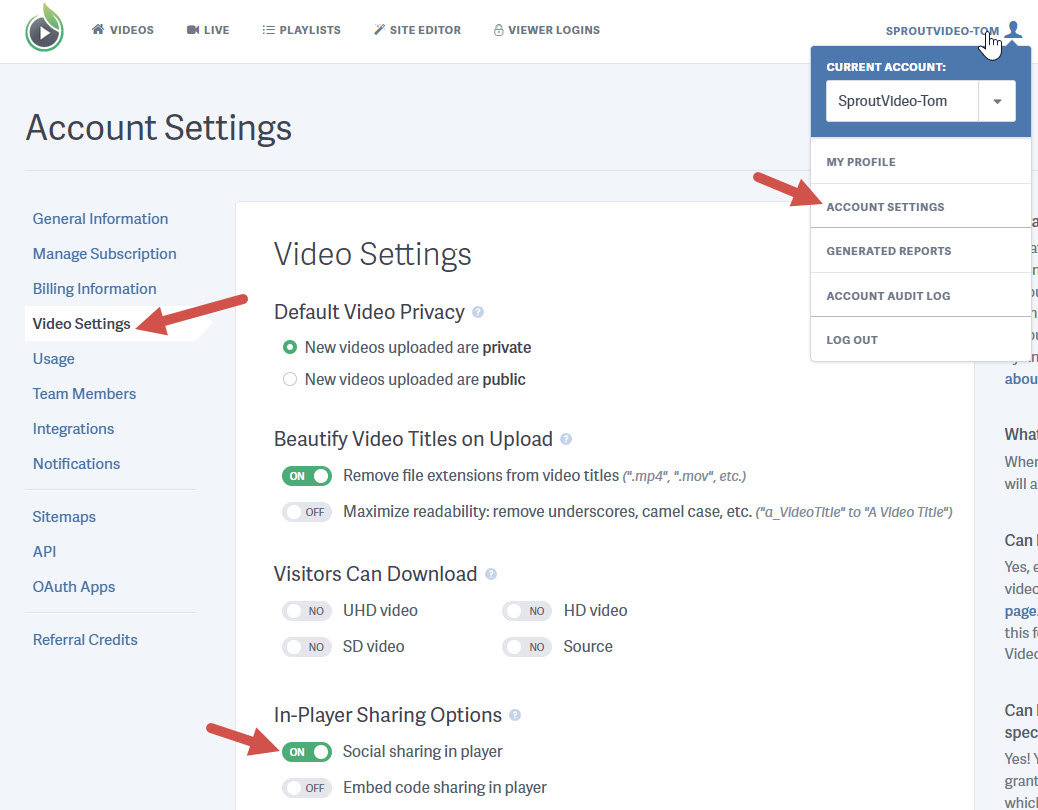Open Billing Information section

(95, 289)
